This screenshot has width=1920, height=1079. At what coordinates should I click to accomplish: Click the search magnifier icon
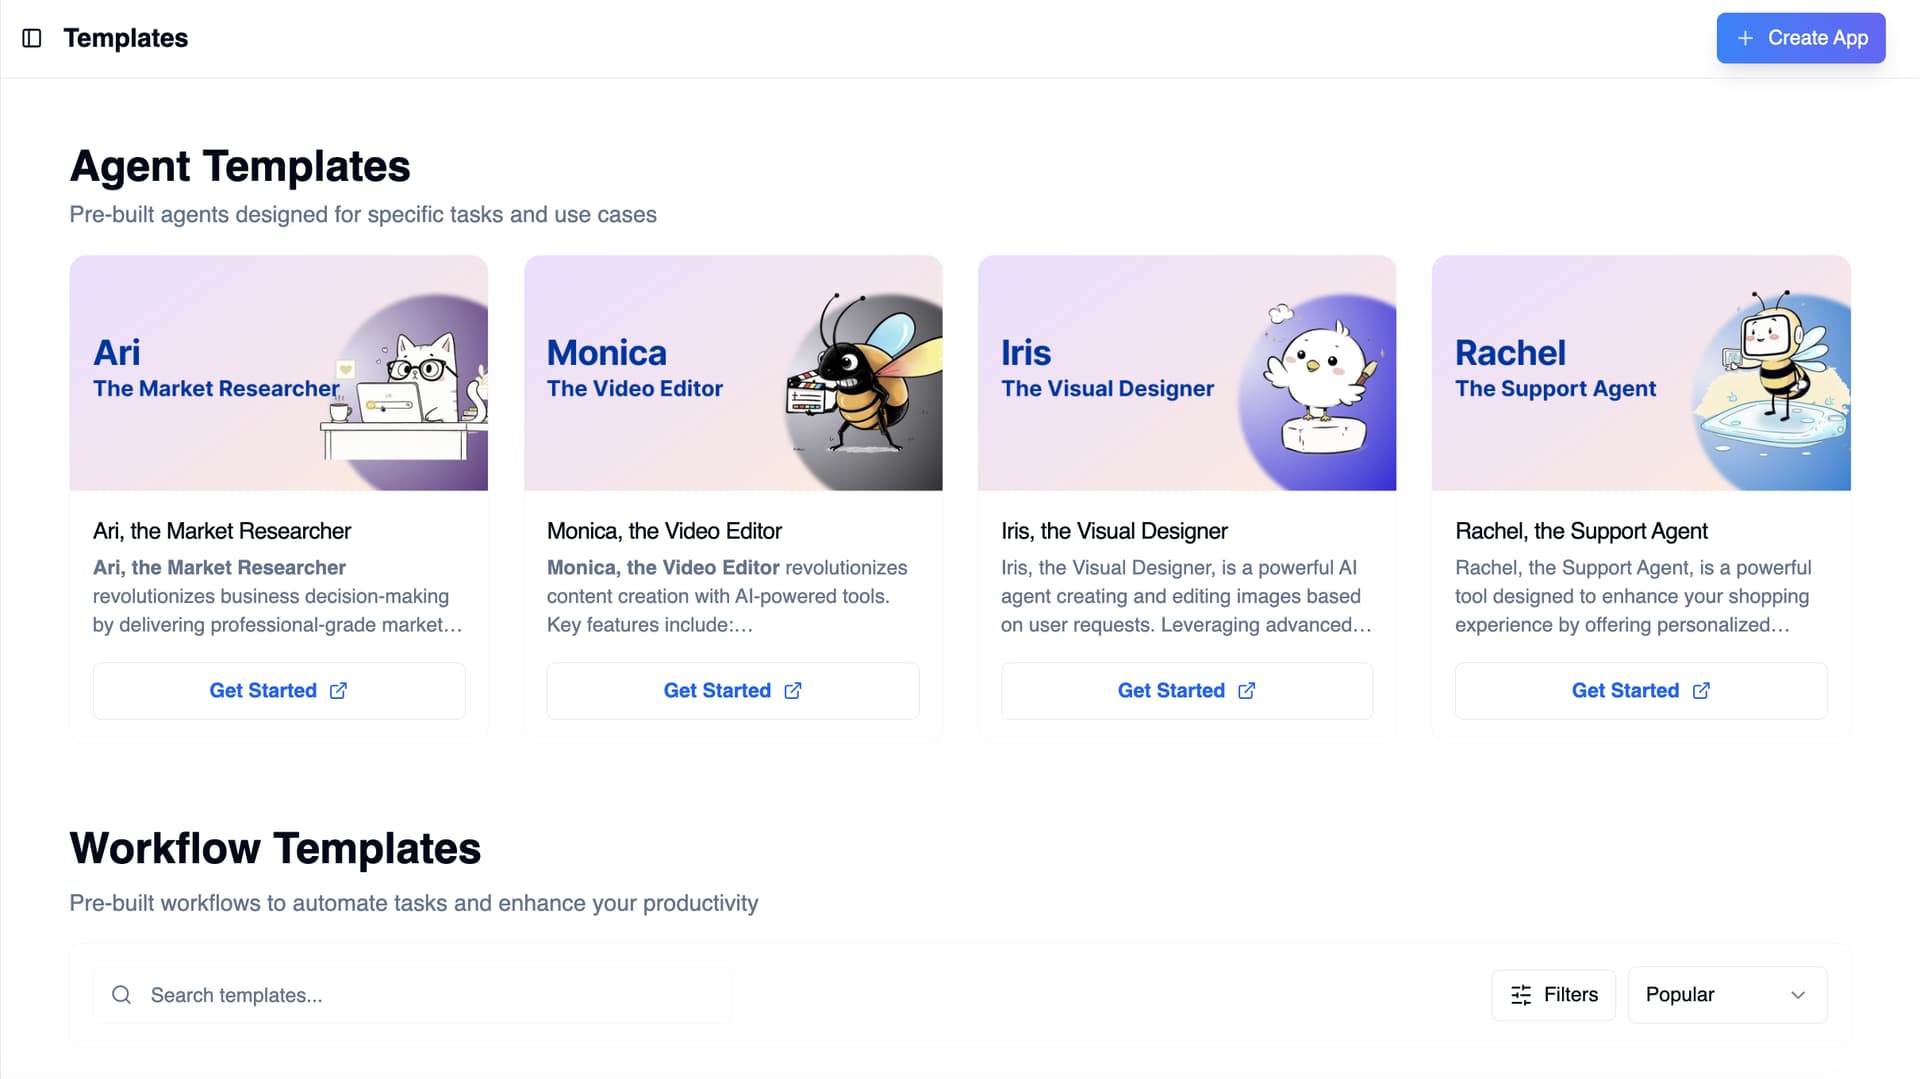[x=121, y=995]
